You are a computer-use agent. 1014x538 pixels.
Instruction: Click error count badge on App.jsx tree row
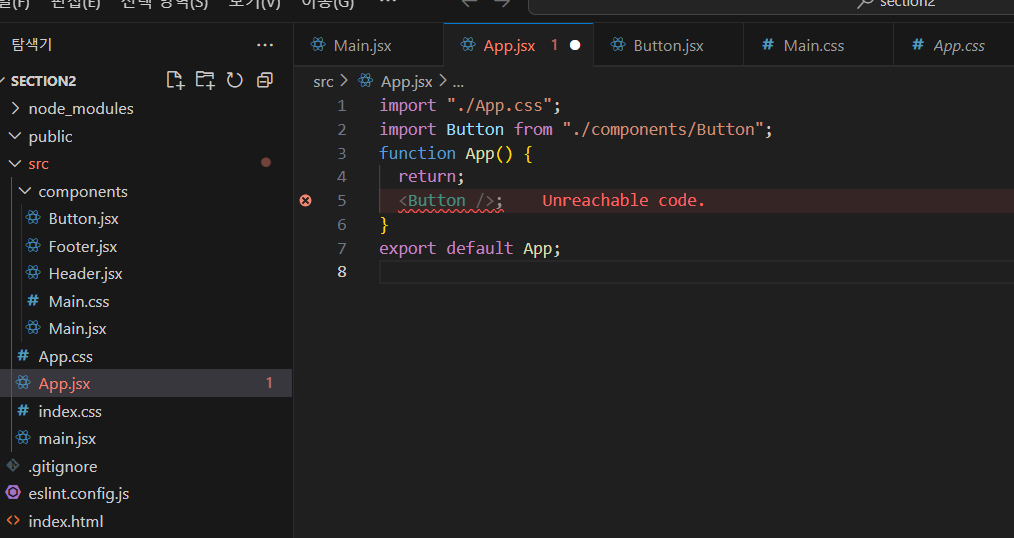(x=269, y=383)
